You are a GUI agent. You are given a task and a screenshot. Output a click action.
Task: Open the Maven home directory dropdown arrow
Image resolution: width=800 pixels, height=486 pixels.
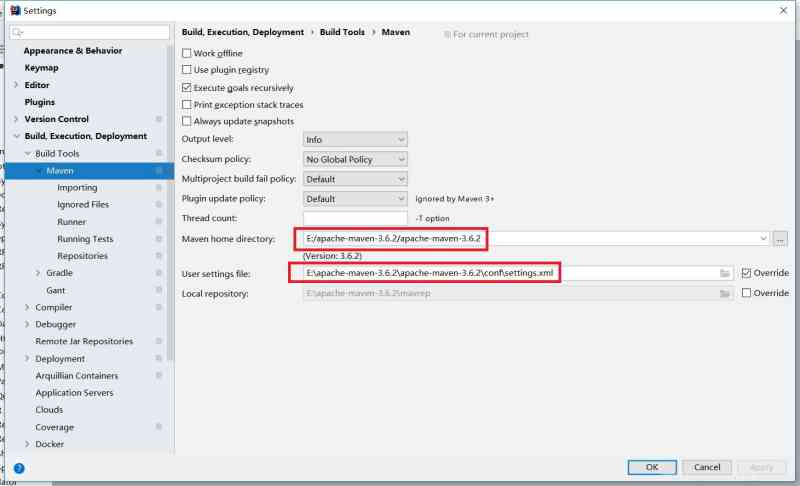click(763, 238)
